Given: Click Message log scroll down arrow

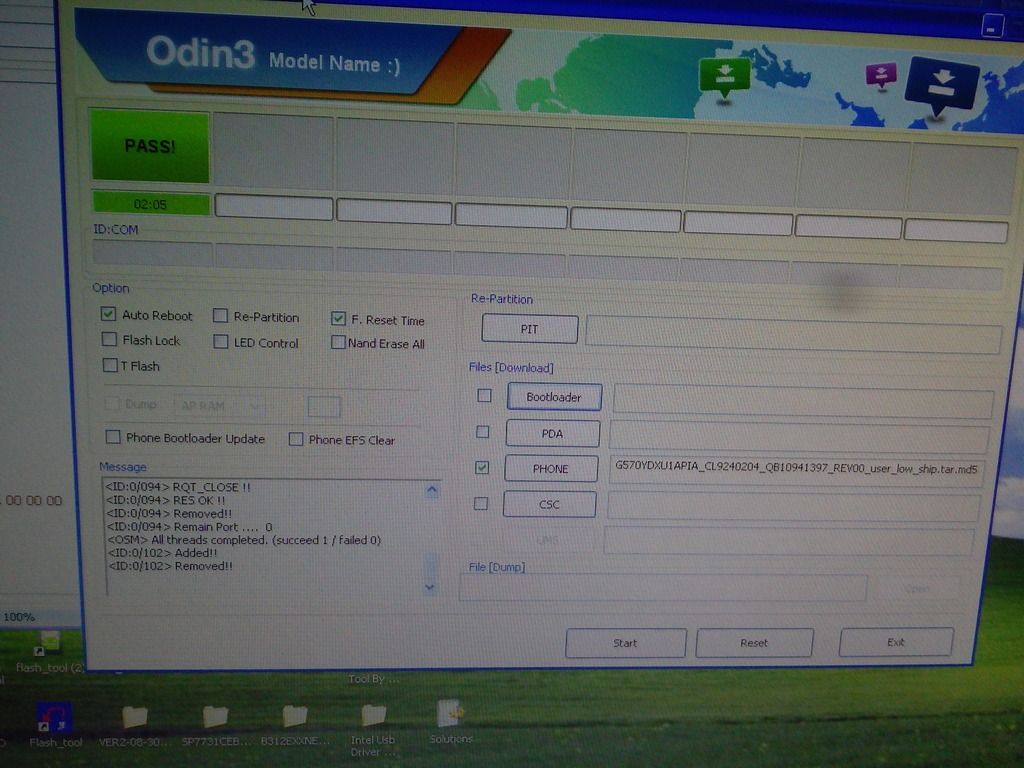Looking at the screenshot, I should pos(430,586).
